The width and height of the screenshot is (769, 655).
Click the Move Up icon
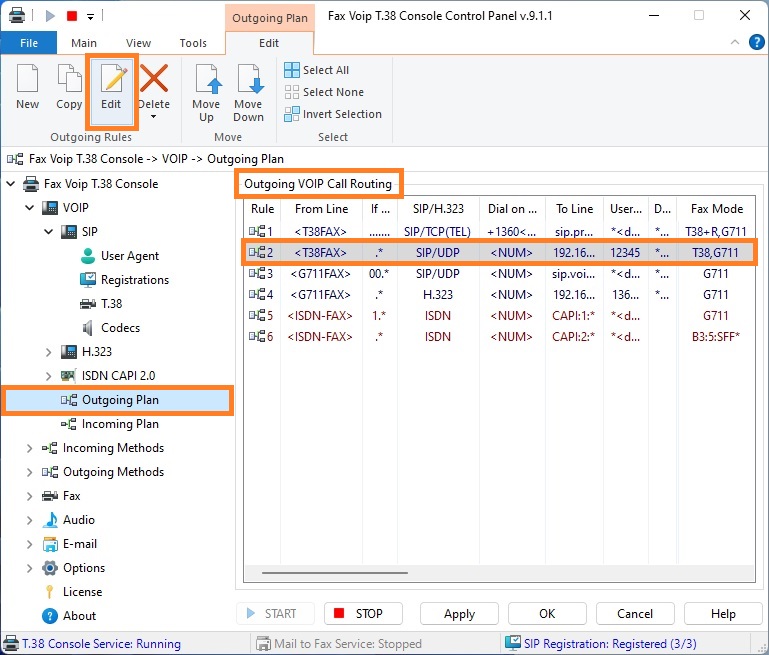click(208, 78)
